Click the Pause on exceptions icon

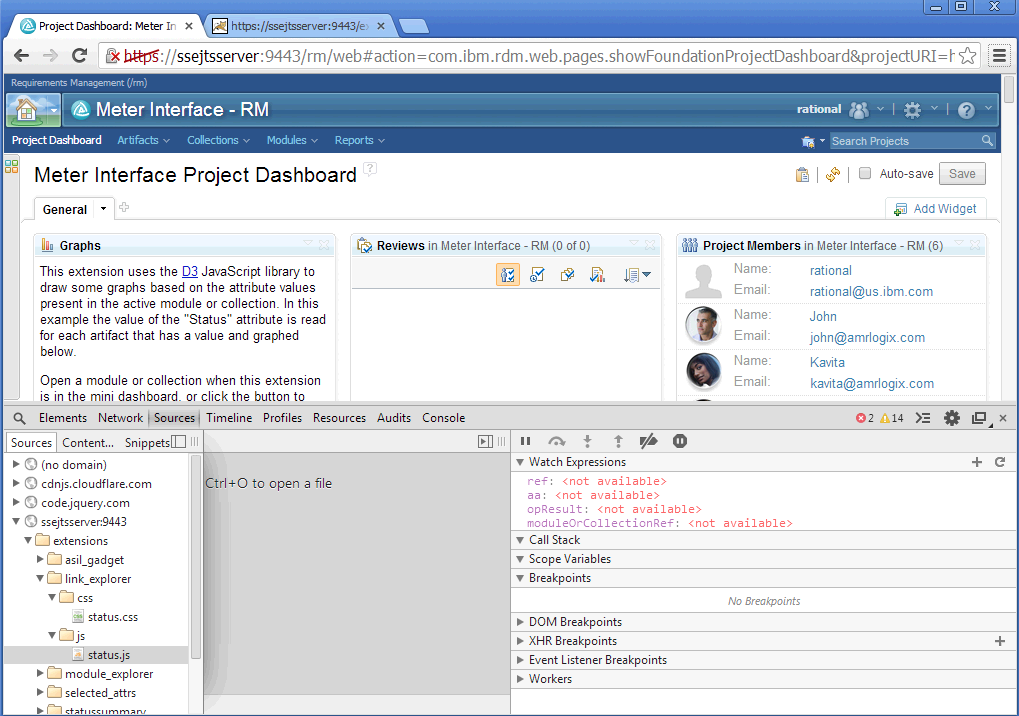coord(680,441)
